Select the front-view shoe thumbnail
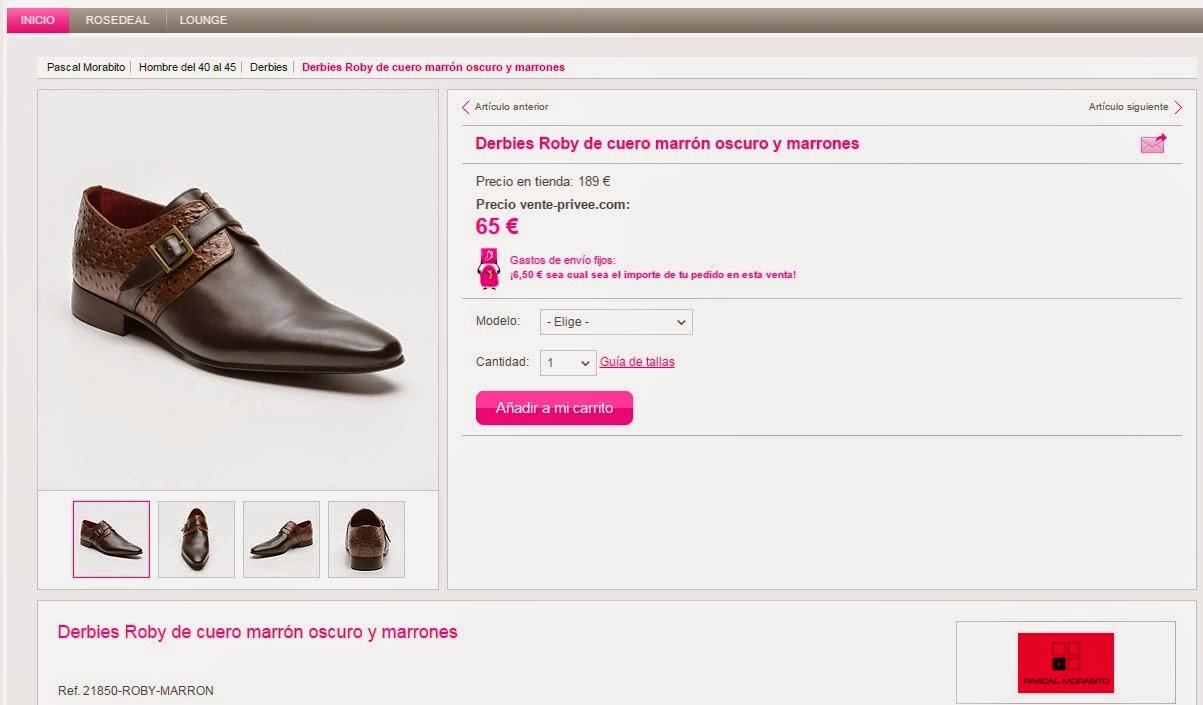 [196, 539]
